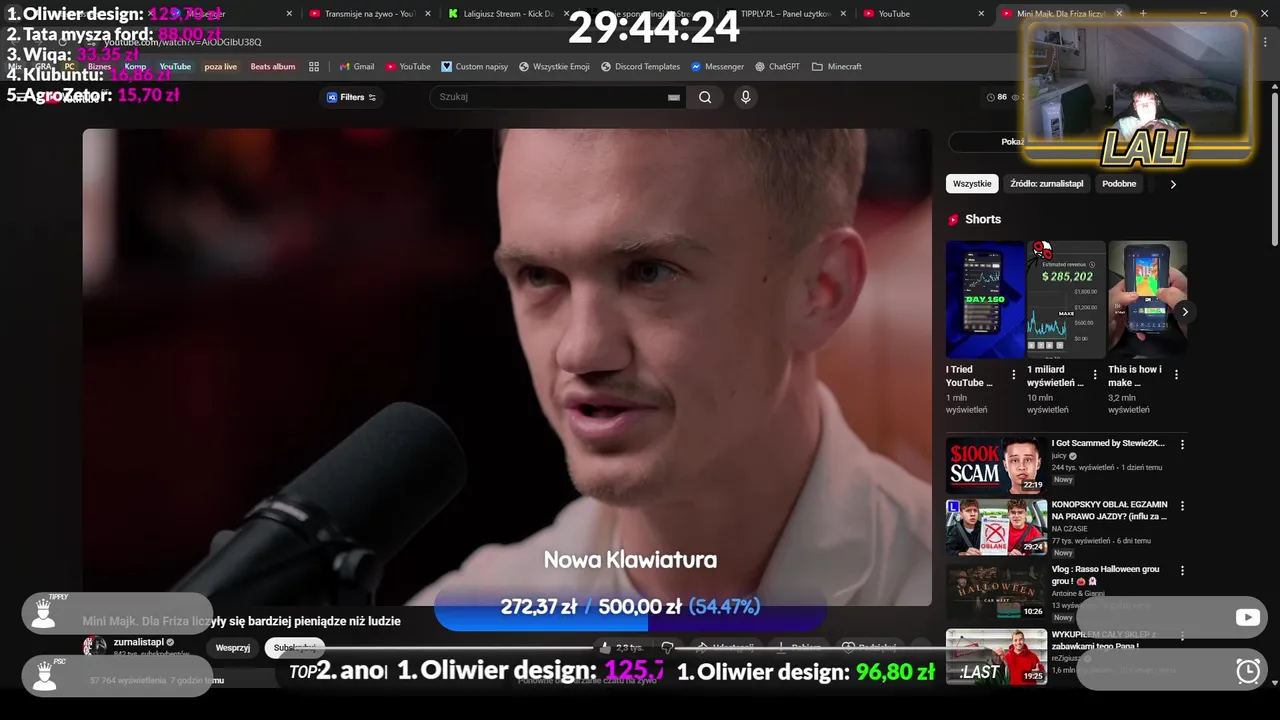This screenshot has height=720, width=1280.
Task: Open the YouTube bookmark next to Gmail
Action: [x=408, y=67]
